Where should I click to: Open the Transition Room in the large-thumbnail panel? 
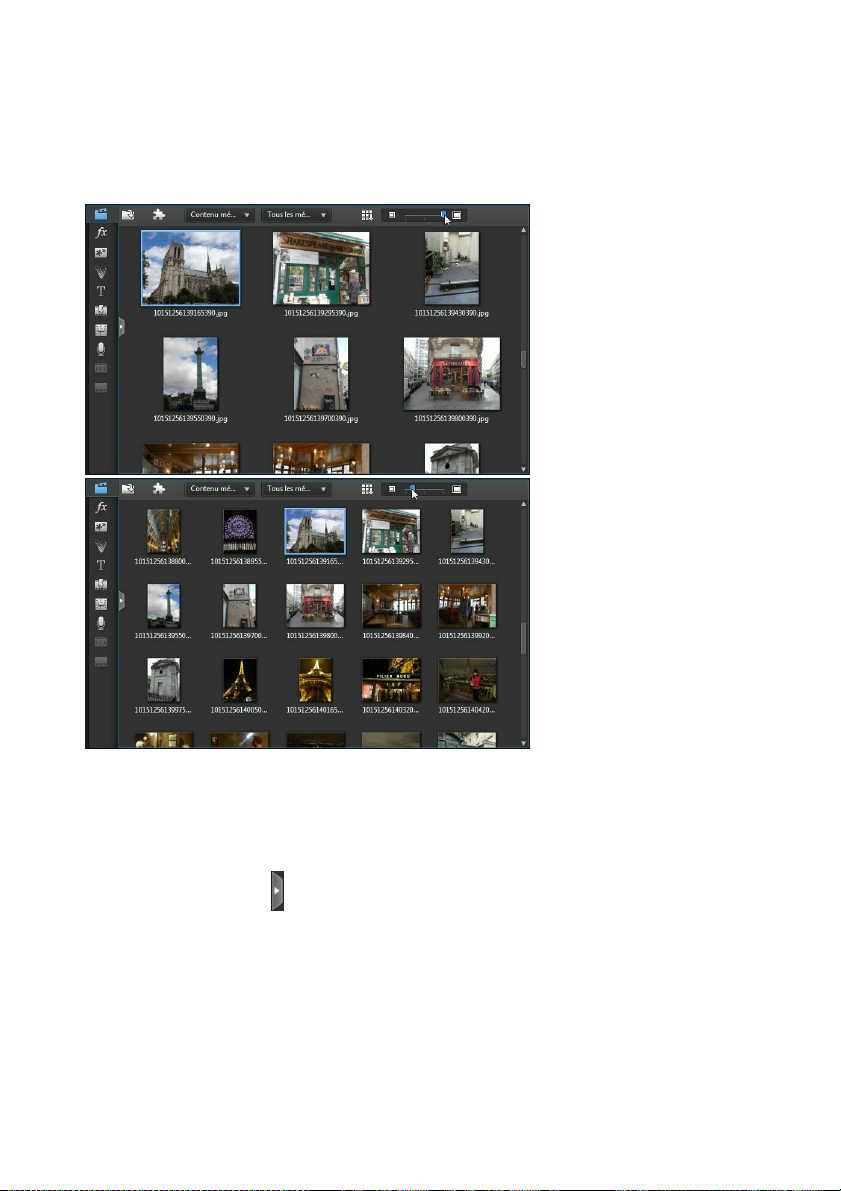click(100, 311)
